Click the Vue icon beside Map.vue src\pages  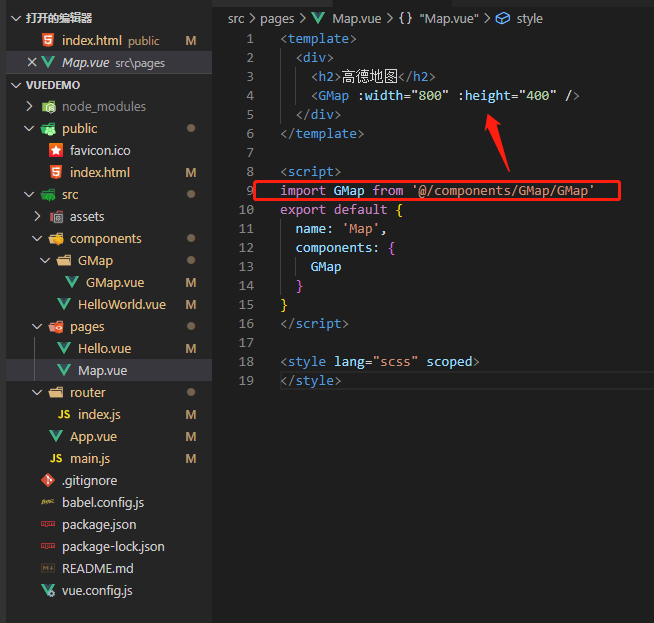pyautogui.click(x=48, y=63)
